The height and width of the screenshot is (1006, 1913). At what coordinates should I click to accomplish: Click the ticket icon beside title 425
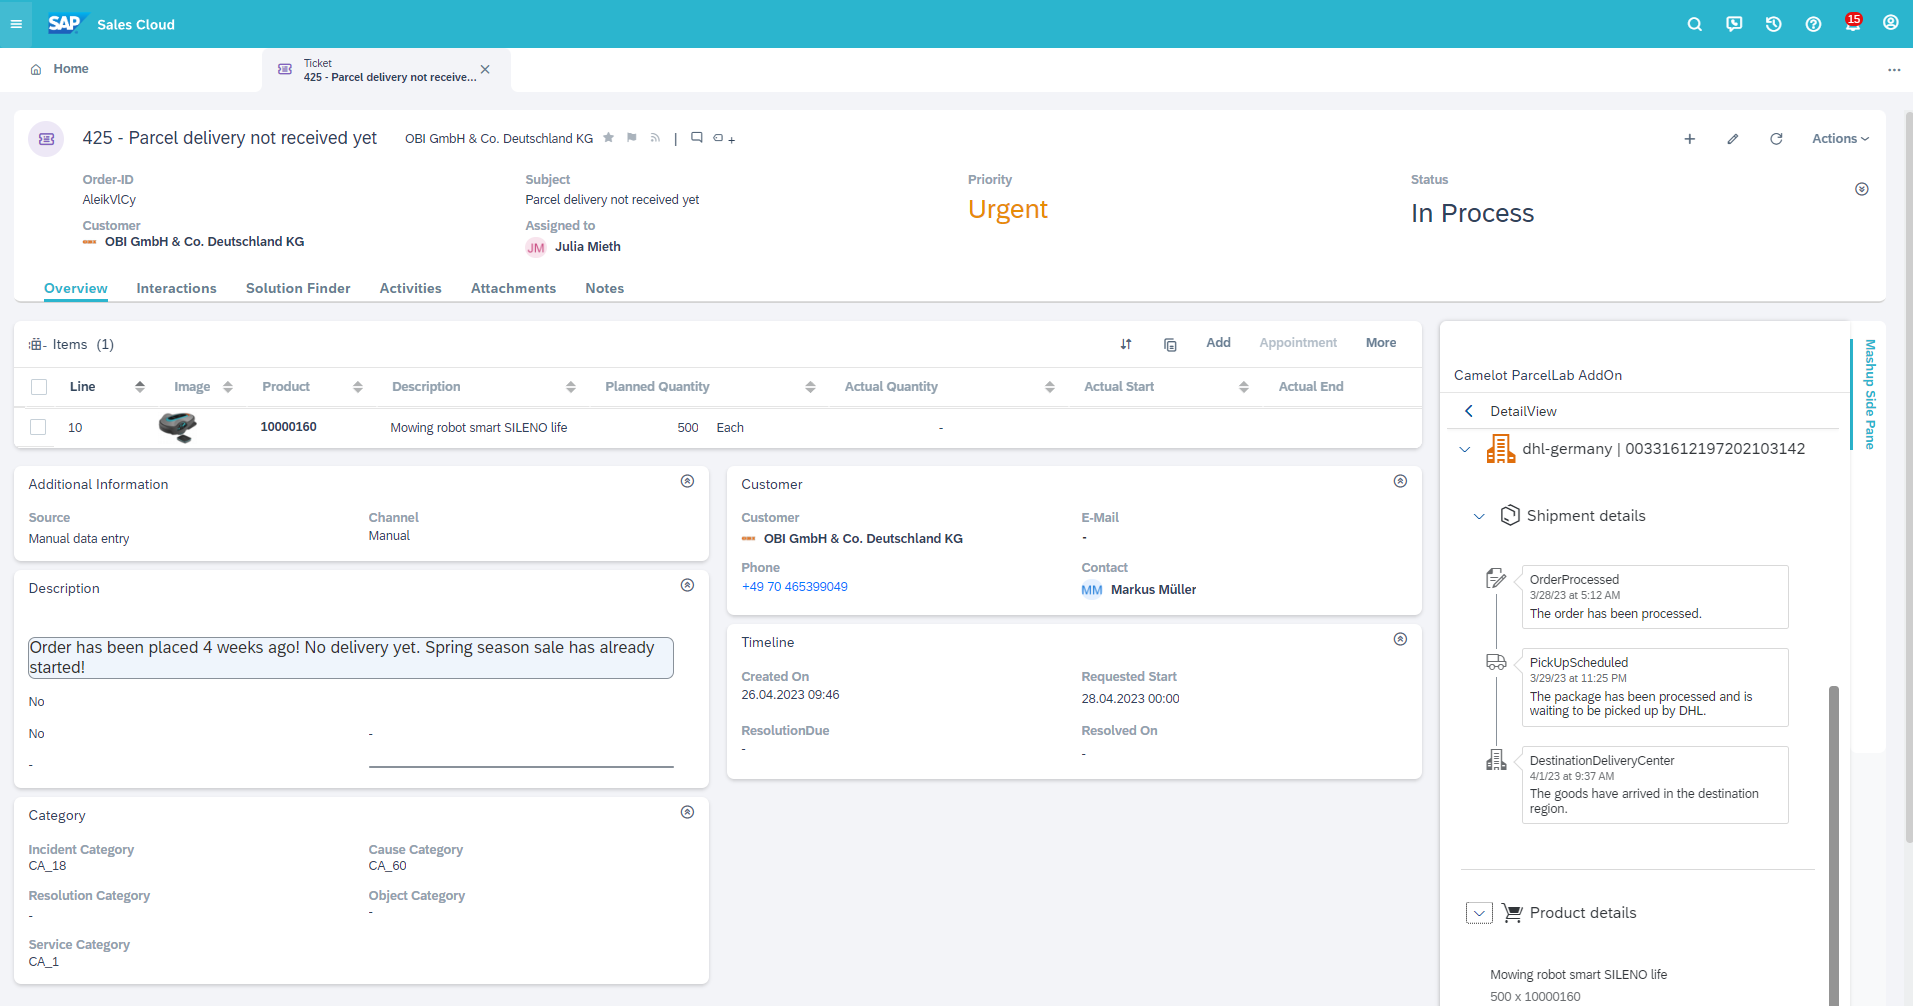click(x=46, y=139)
